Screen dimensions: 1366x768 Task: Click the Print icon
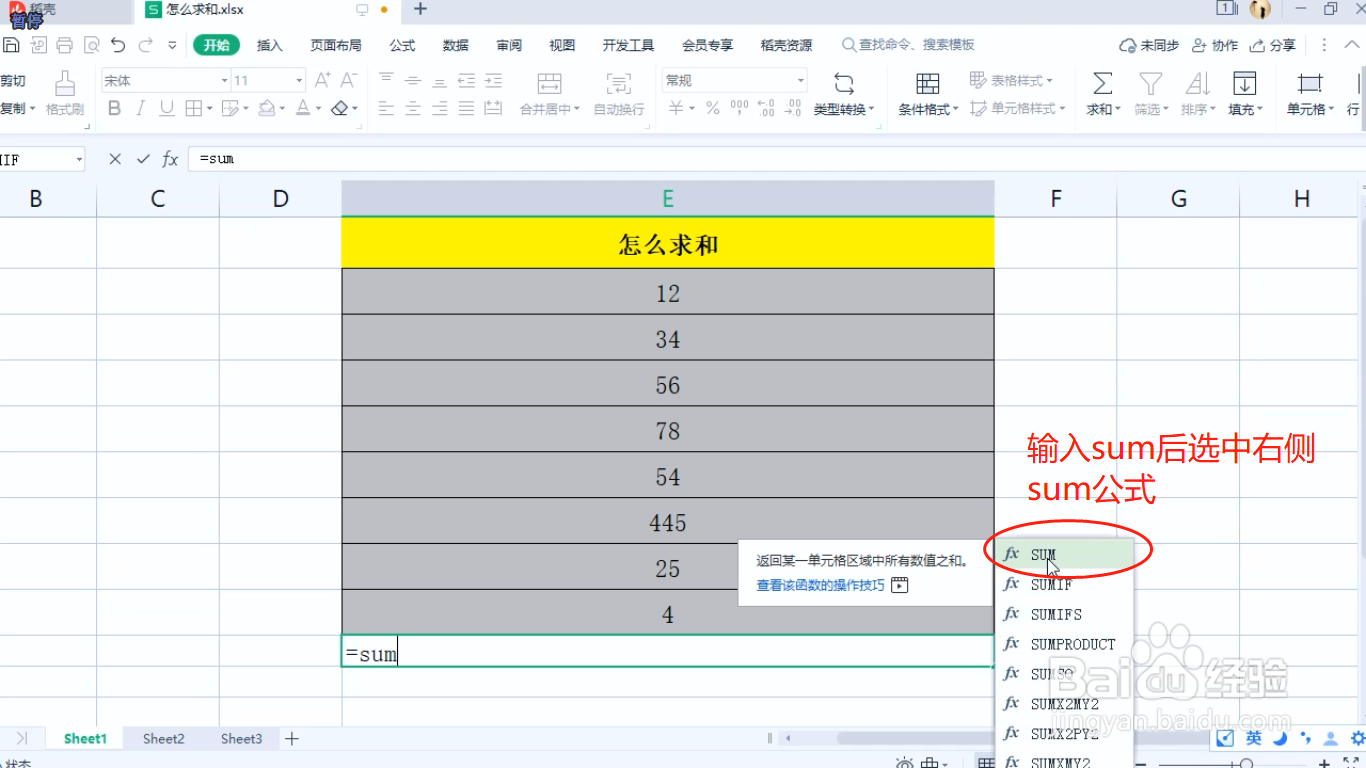pyautogui.click(x=65, y=45)
